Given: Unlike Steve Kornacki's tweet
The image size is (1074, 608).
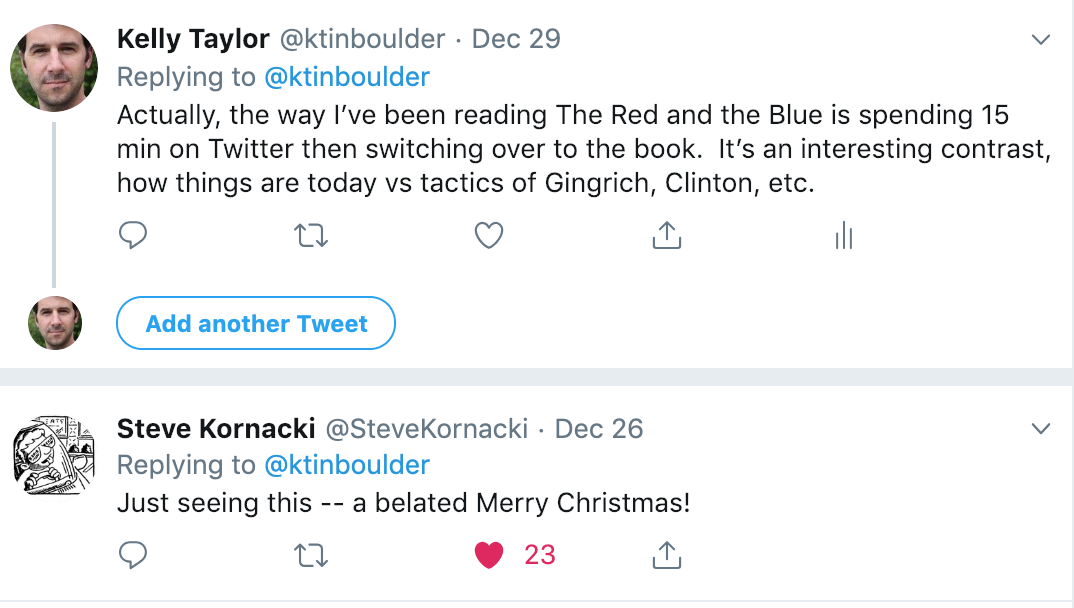Looking at the screenshot, I should tap(489, 555).
